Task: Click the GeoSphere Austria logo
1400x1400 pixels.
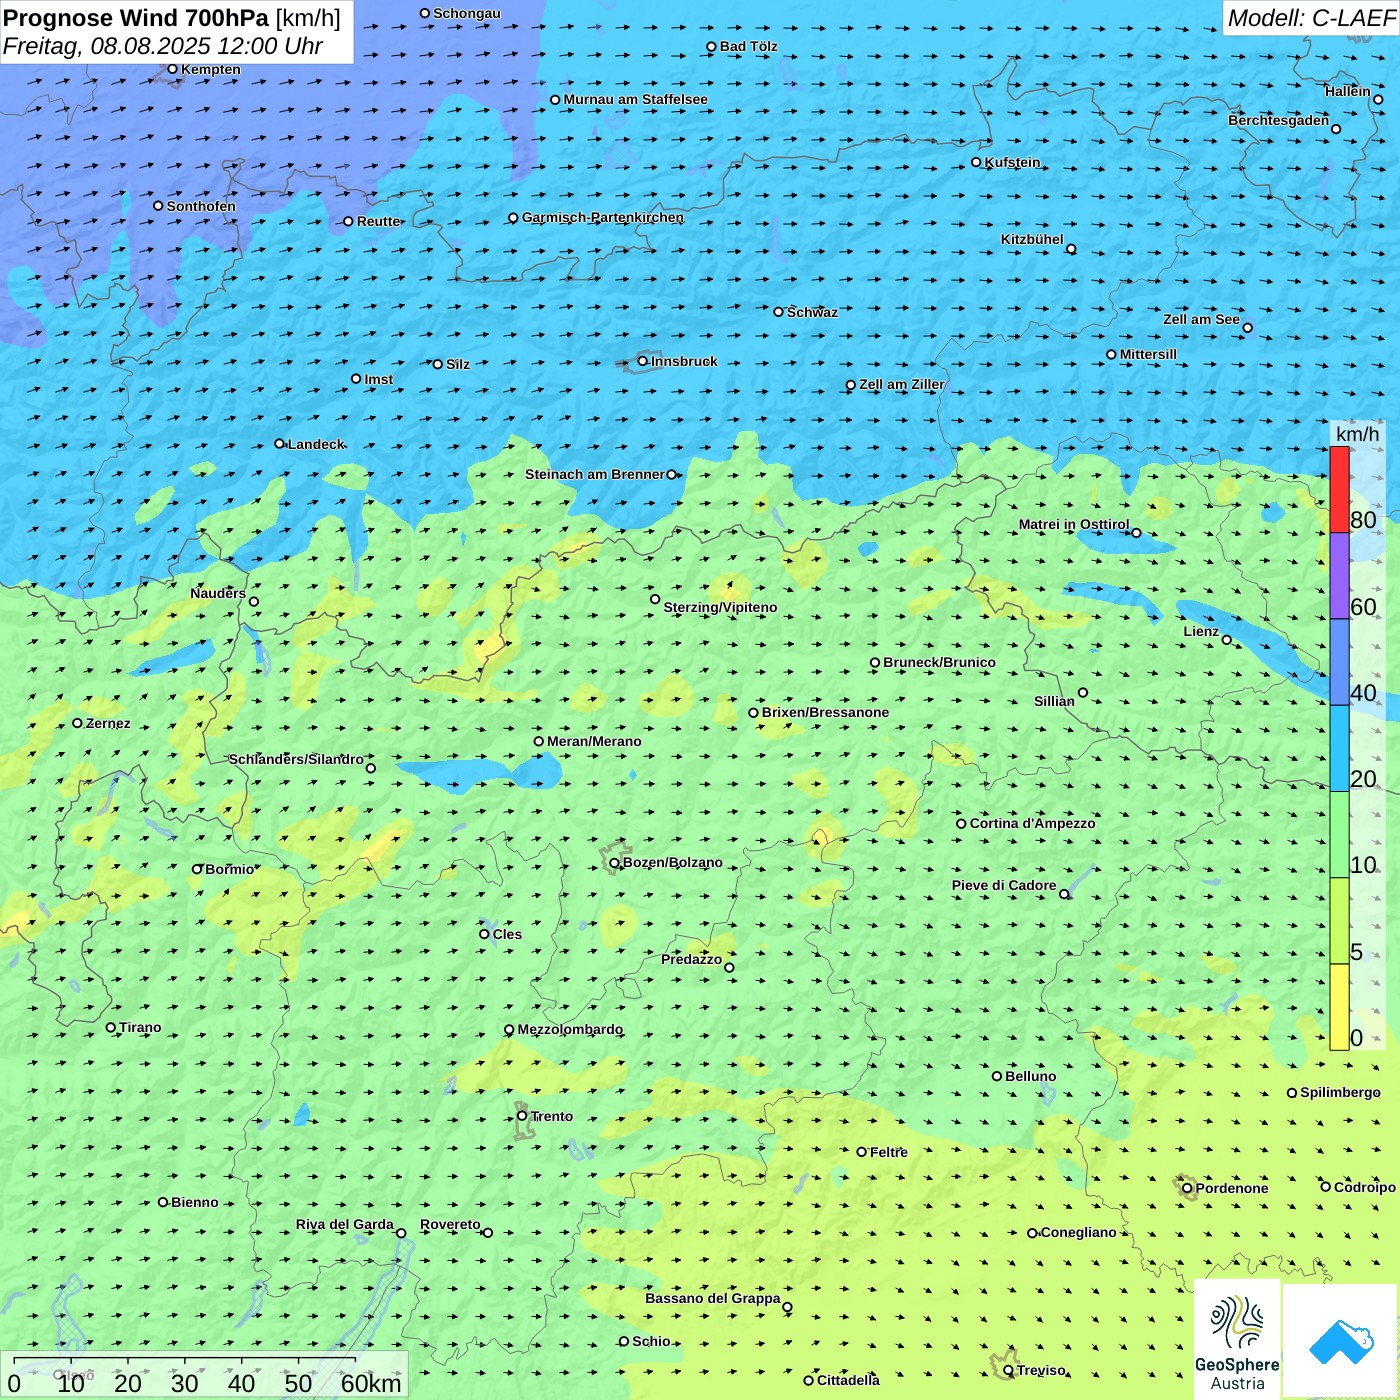Action: coord(1237,1340)
